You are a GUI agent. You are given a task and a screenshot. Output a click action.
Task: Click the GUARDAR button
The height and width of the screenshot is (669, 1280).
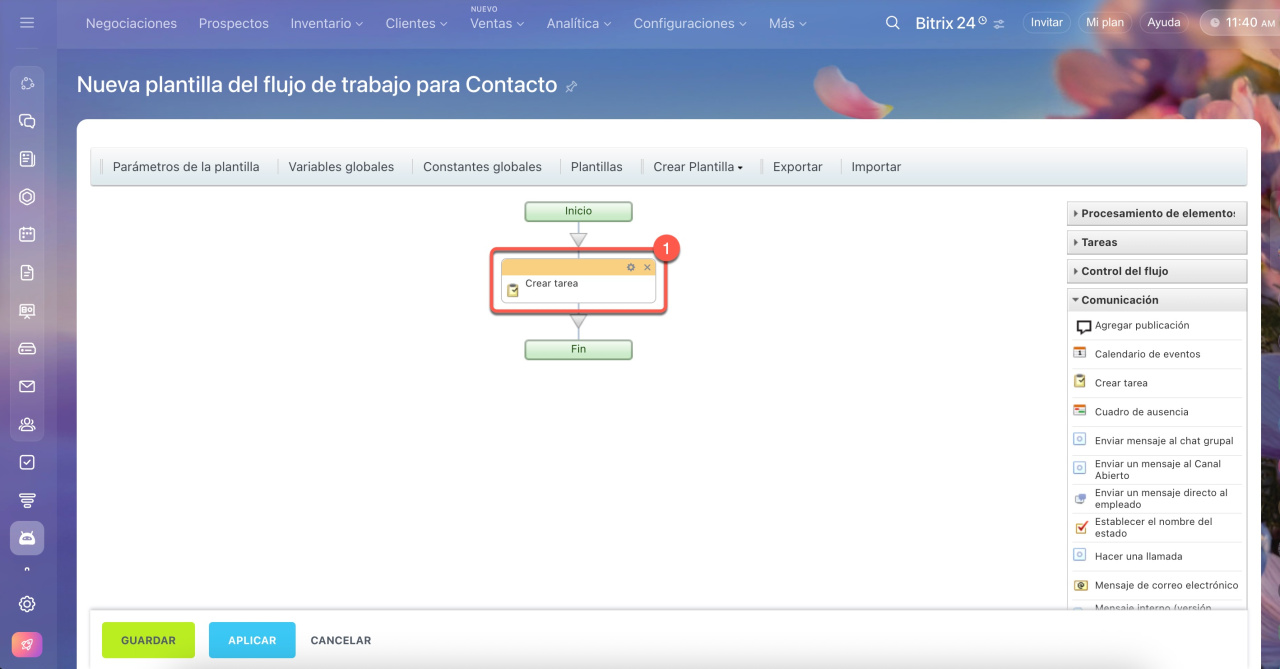[x=148, y=640]
